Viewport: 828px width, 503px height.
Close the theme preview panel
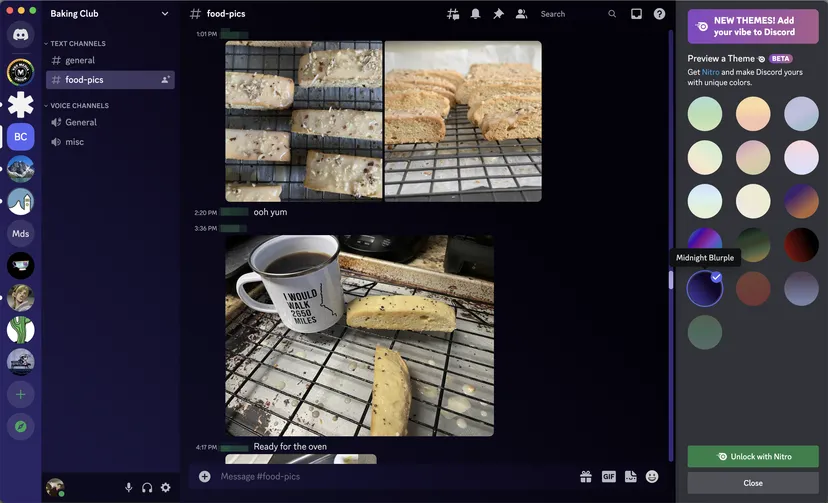[753, 483]
